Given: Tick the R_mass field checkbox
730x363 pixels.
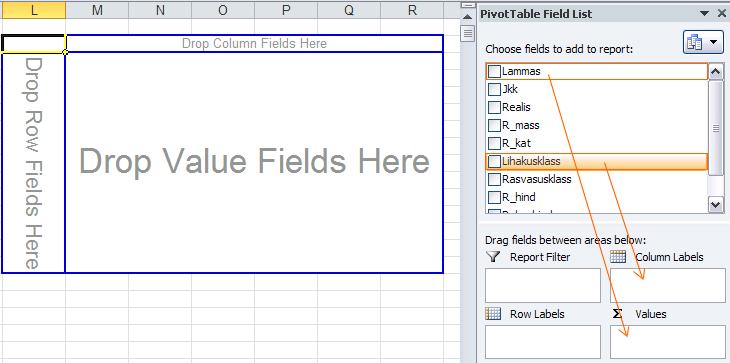Looking at the screenshot, I should (494, 126).
